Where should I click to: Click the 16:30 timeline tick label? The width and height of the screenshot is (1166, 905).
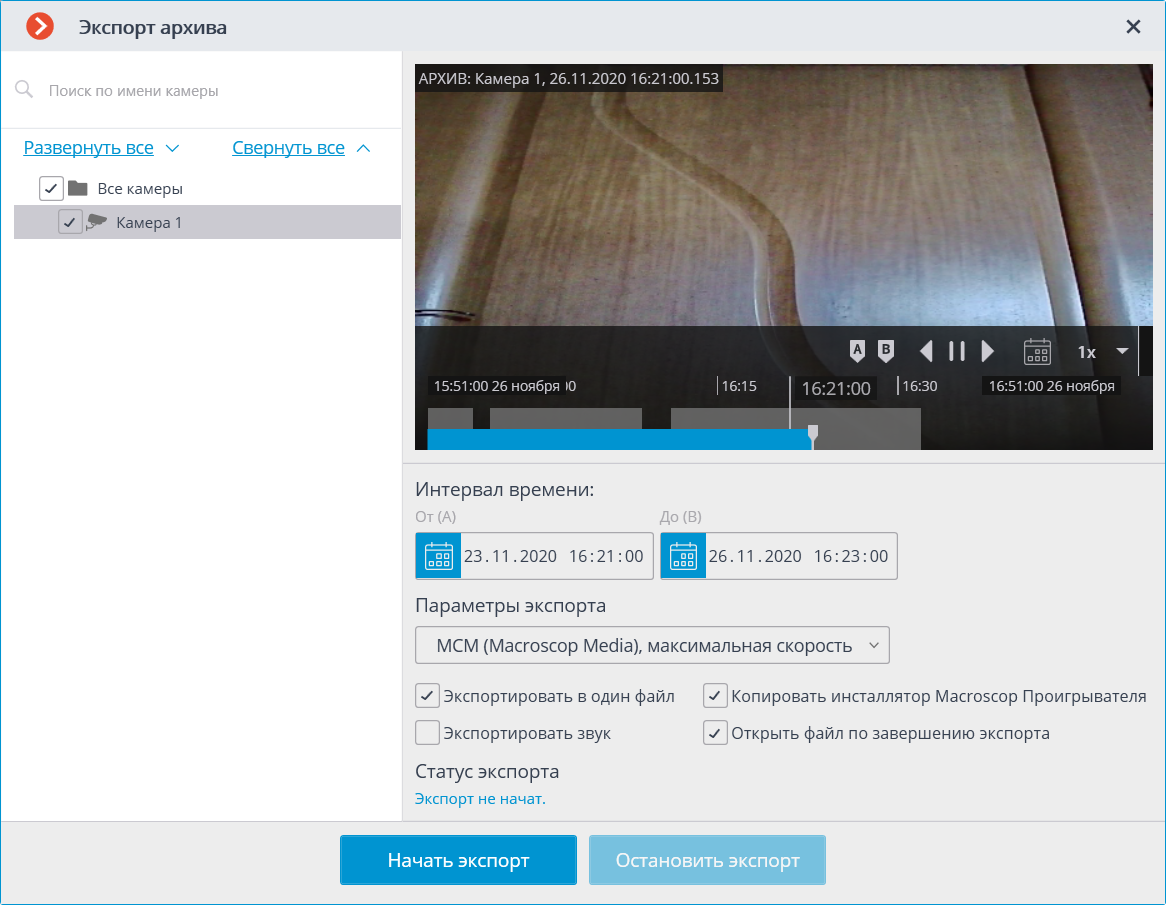pos(920,386)
